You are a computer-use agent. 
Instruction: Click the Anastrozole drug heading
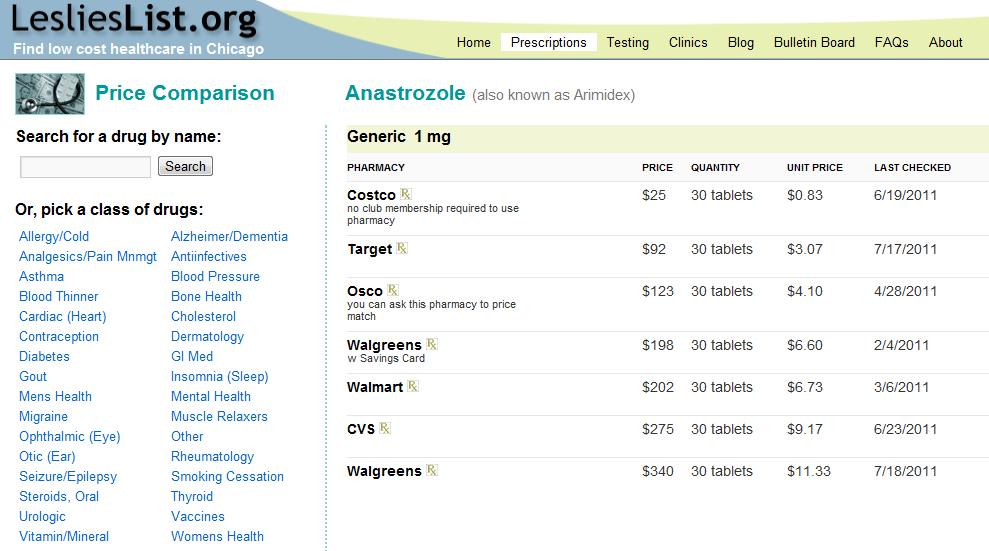[x=405, y=93]
